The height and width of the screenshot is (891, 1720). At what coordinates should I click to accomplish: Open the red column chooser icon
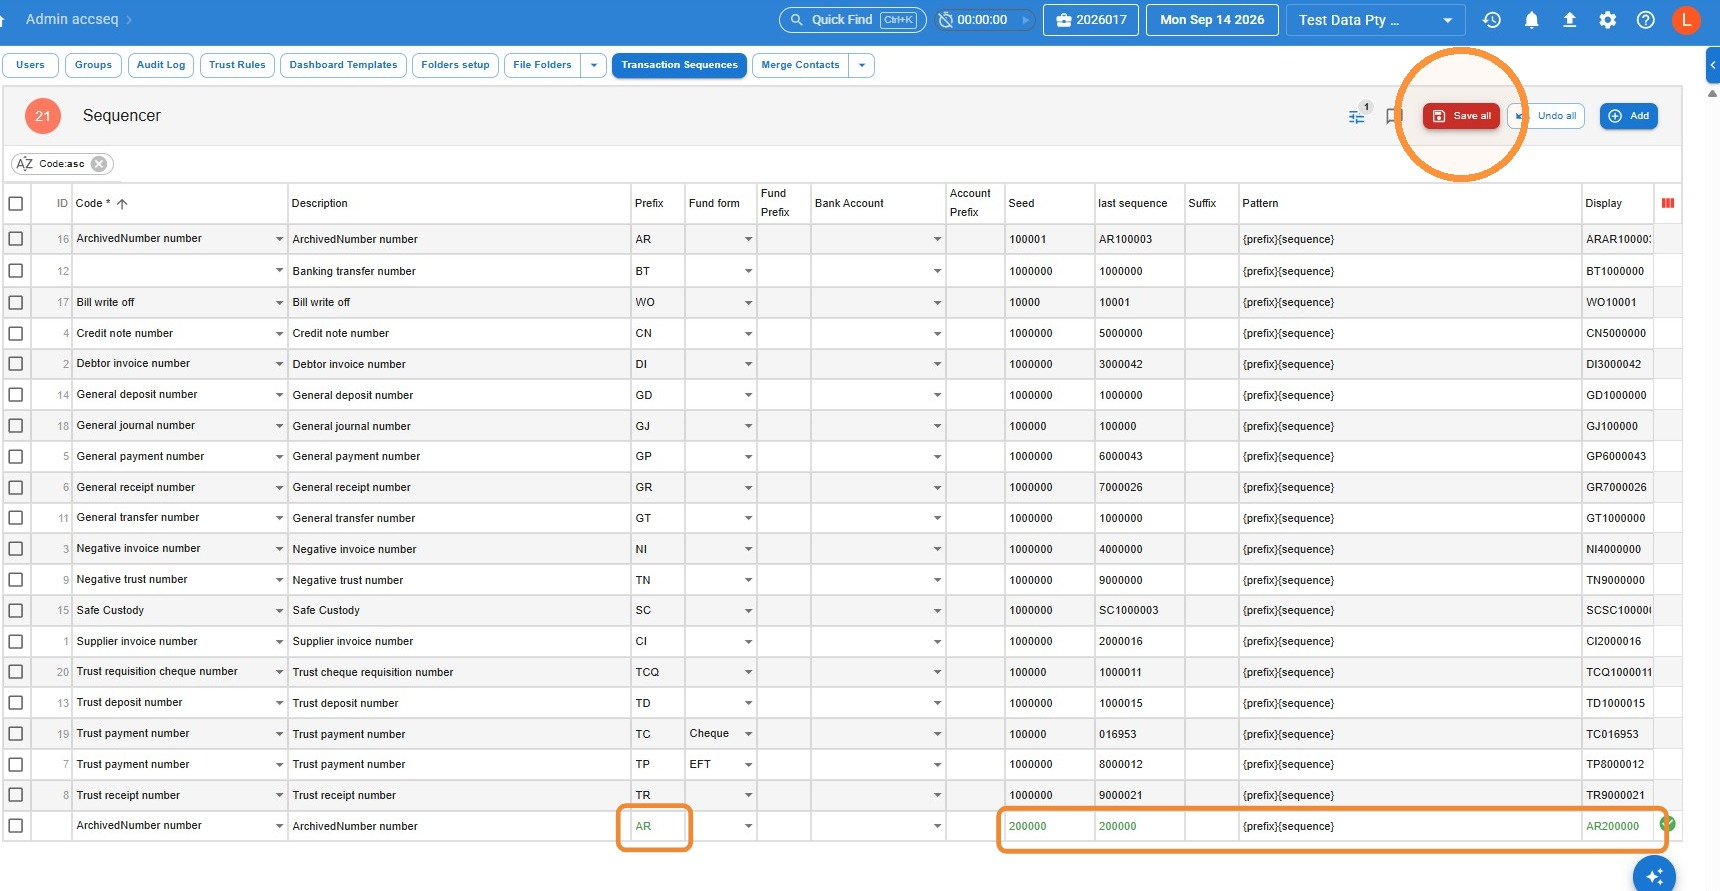[x=1667, y=203]
